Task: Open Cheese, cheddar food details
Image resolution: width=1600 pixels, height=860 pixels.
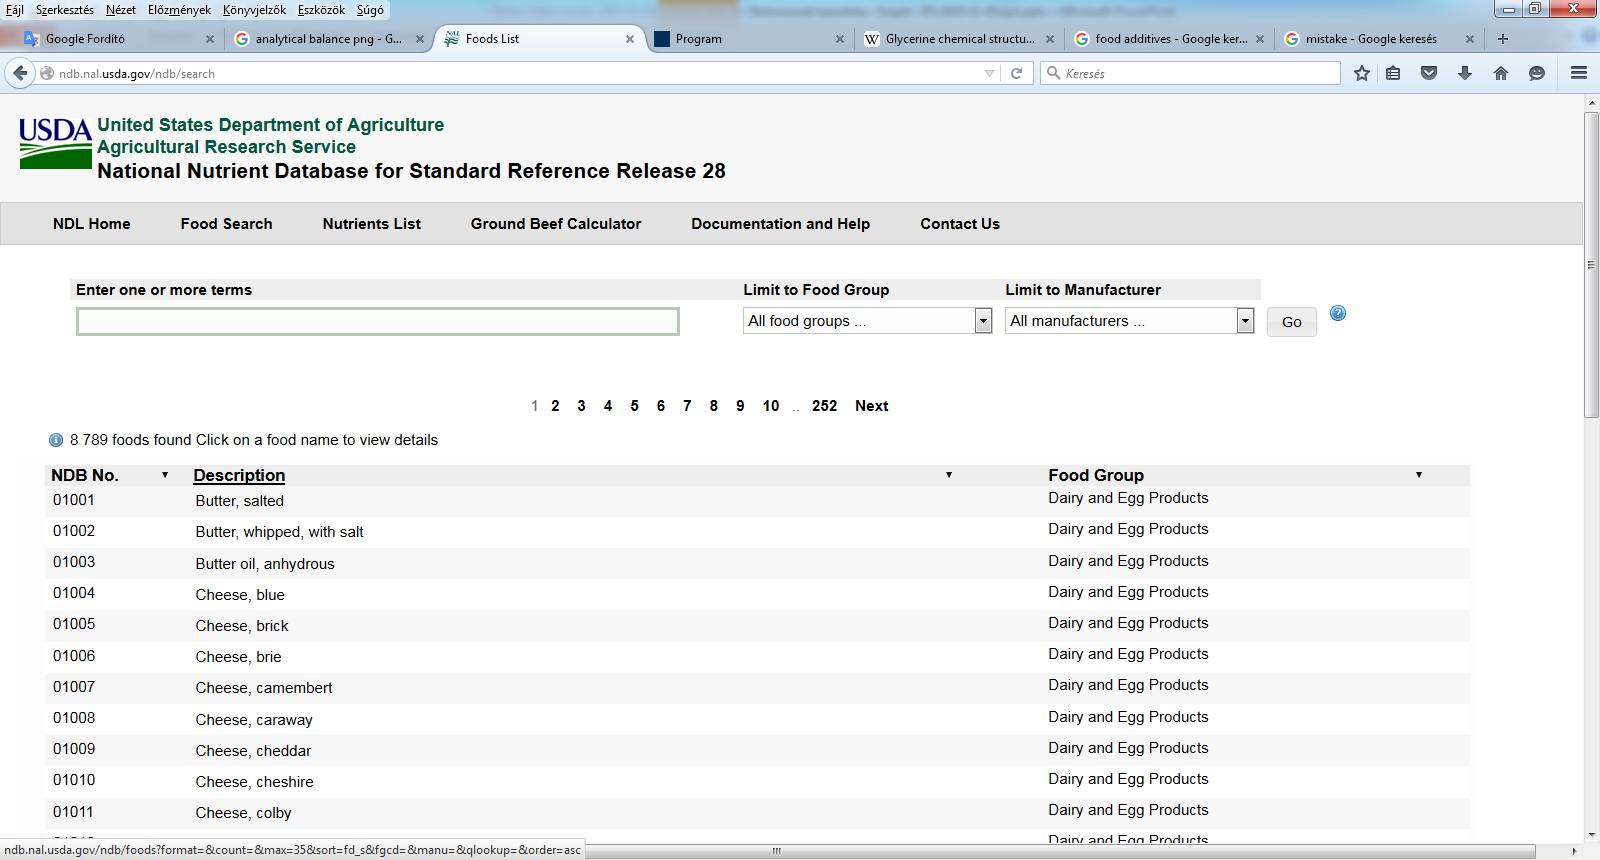Action: (254, 751)
